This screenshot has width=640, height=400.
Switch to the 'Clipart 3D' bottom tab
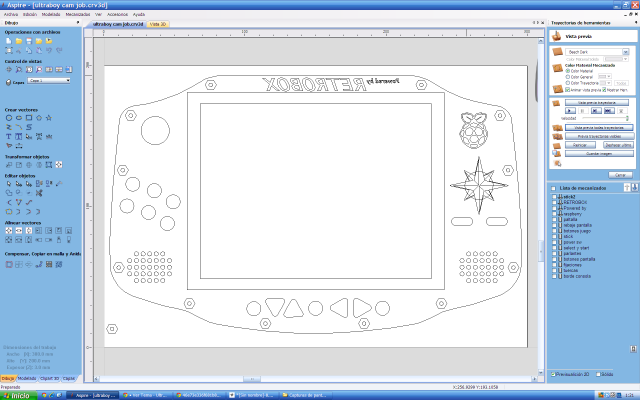49,378
